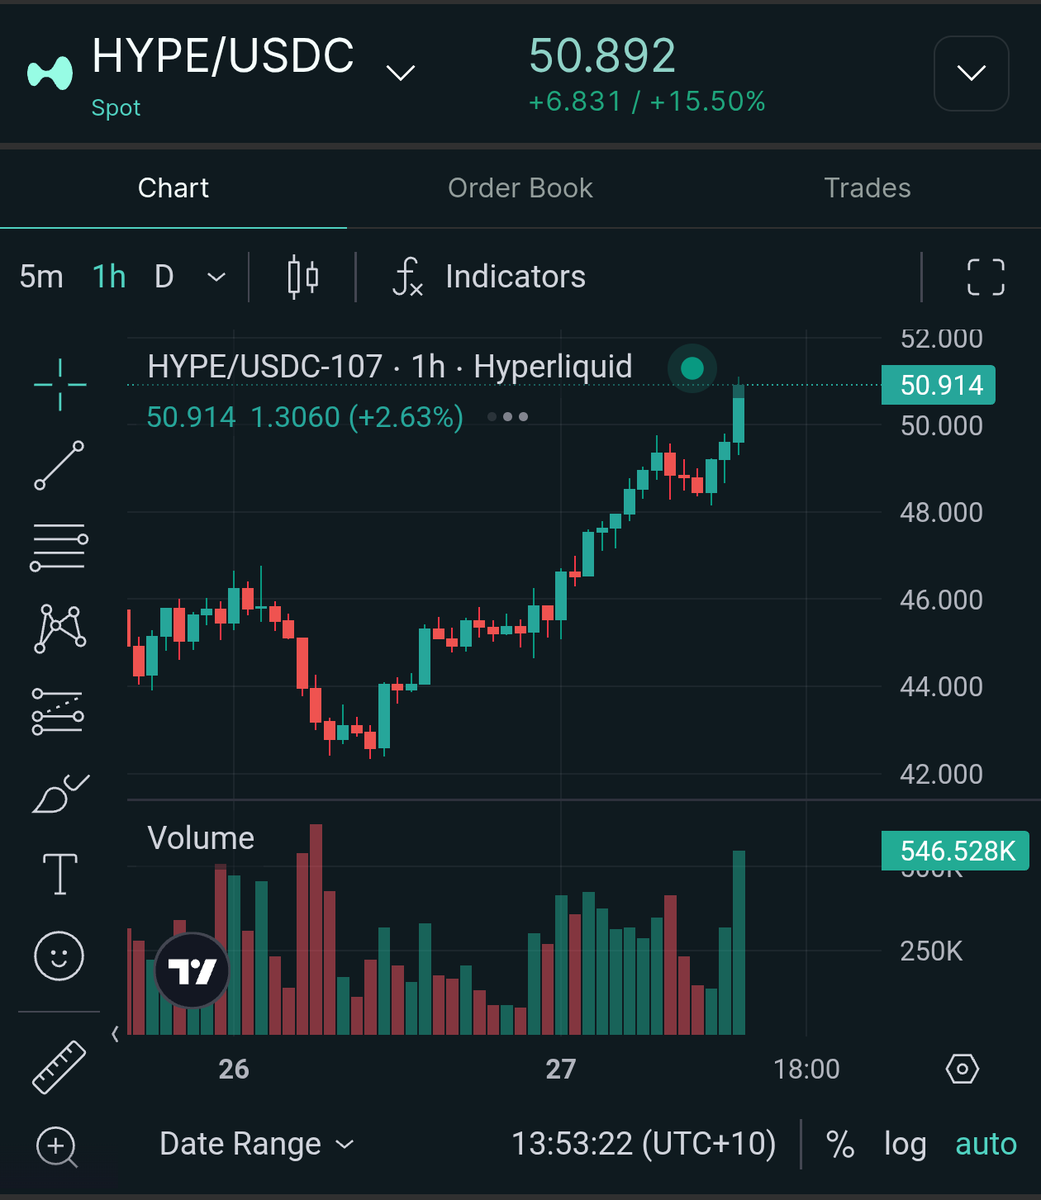Screen dimensions: 1041x1200
Task: Click the 50.892 header price
Action: 602,56
